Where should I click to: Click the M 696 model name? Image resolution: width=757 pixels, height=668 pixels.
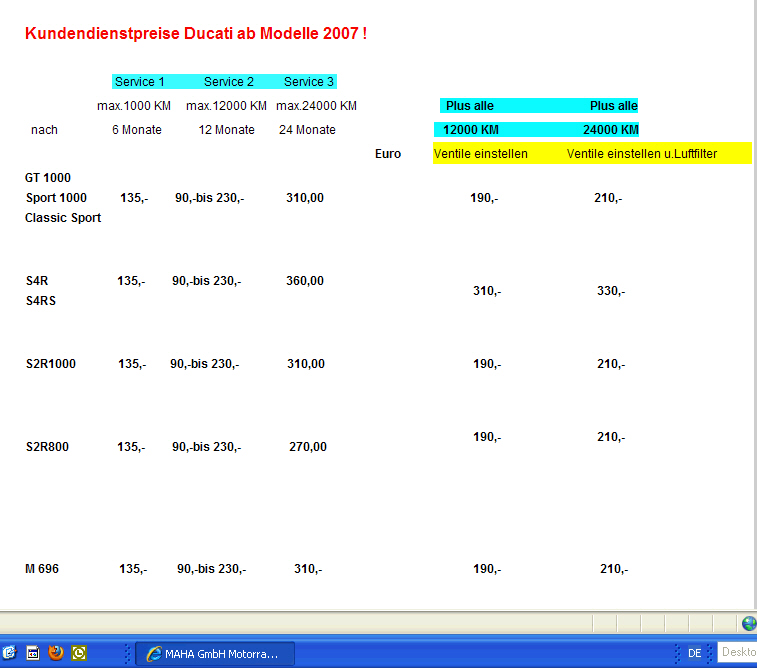(42, 569)
